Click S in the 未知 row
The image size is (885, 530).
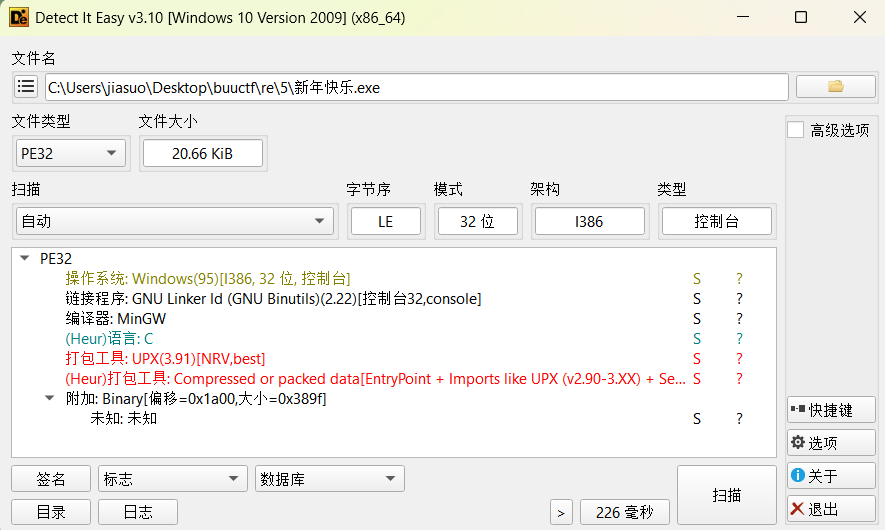pos(697,419)
